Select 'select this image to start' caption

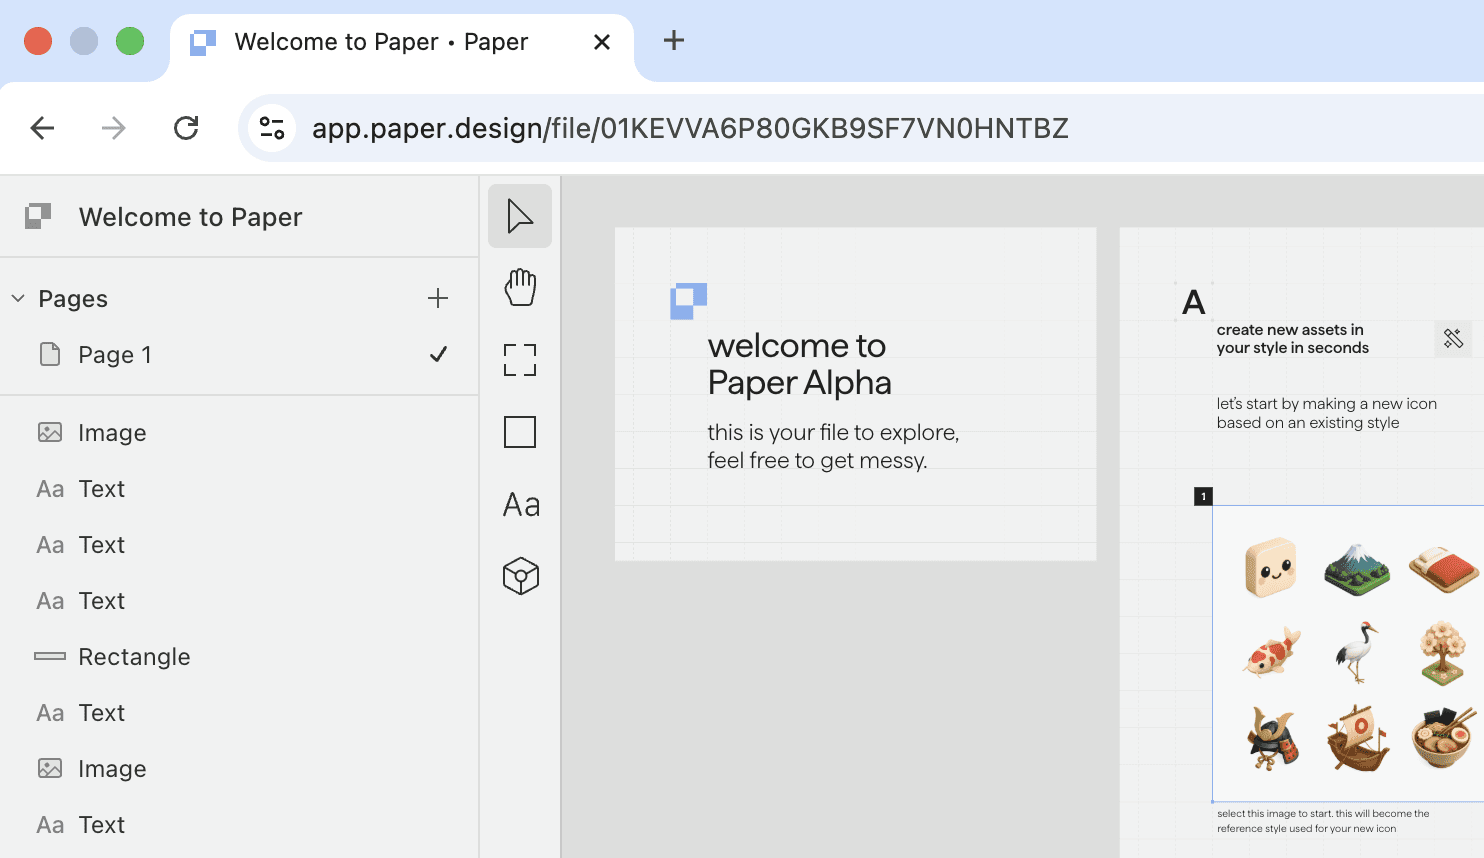coord(1323,821)
